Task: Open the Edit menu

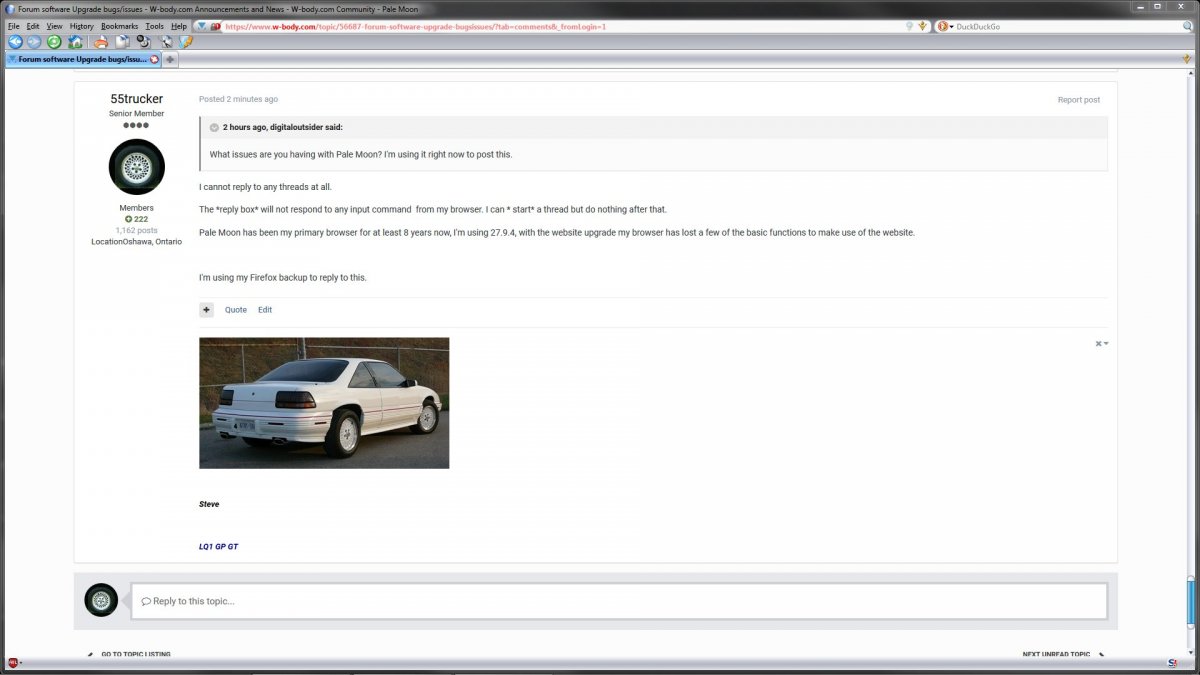Action: click(33, 26)
